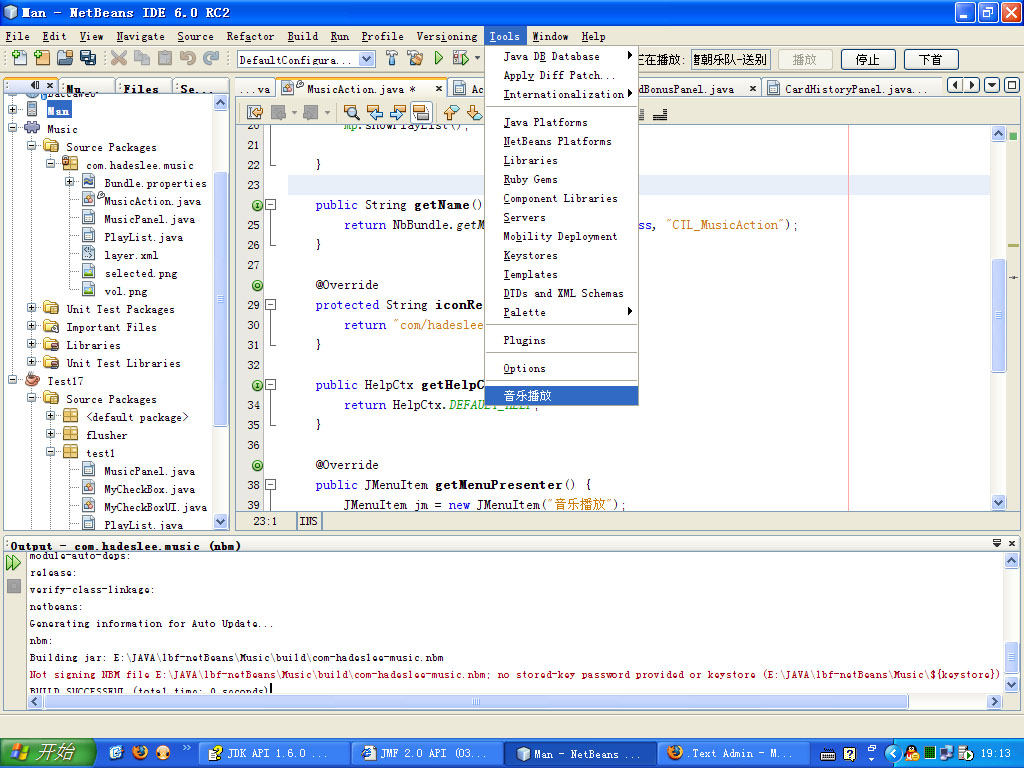This screenshot has height=768, width=1024.
Task: Click the Find Next Occurrence icon
Action: click(x=398, y=113)
